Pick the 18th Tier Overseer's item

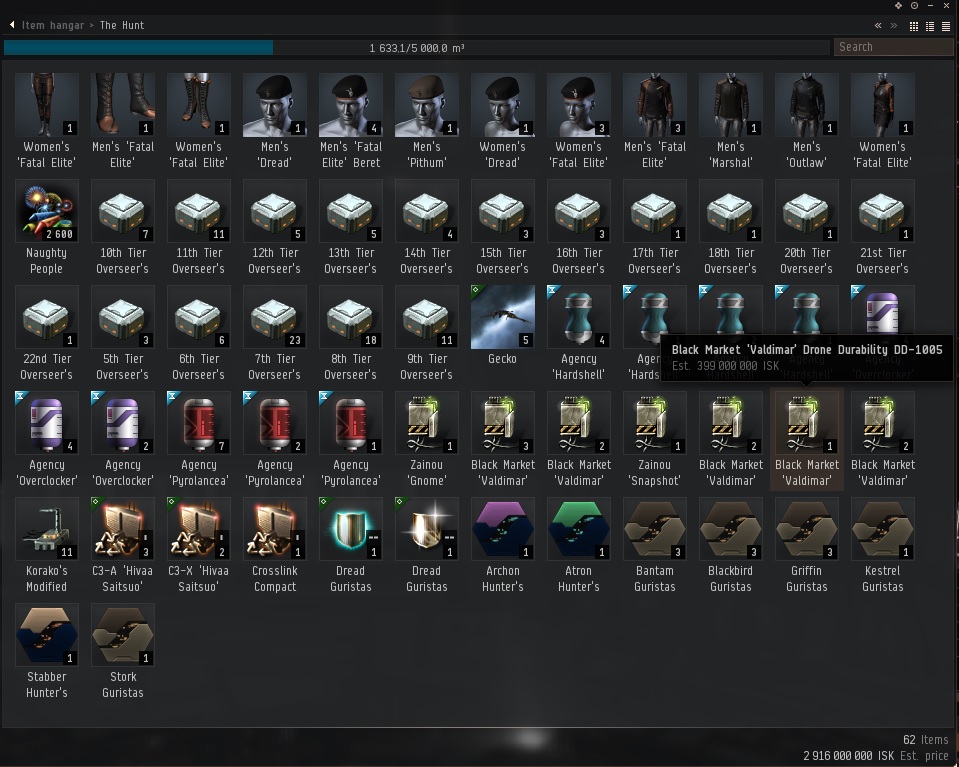[730, 228]
